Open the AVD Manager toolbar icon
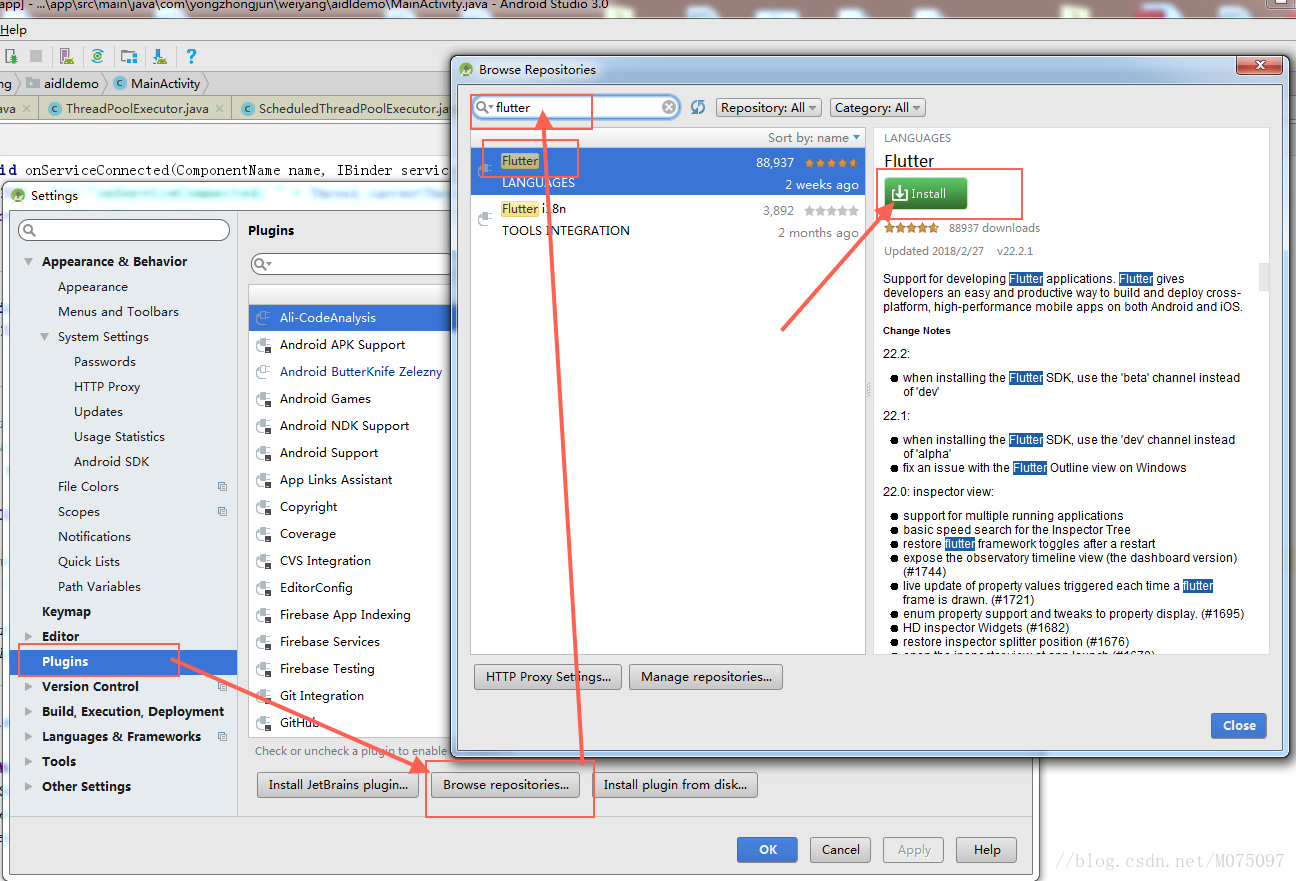This screenshot has width=1296, height=881. coord(66,56)
